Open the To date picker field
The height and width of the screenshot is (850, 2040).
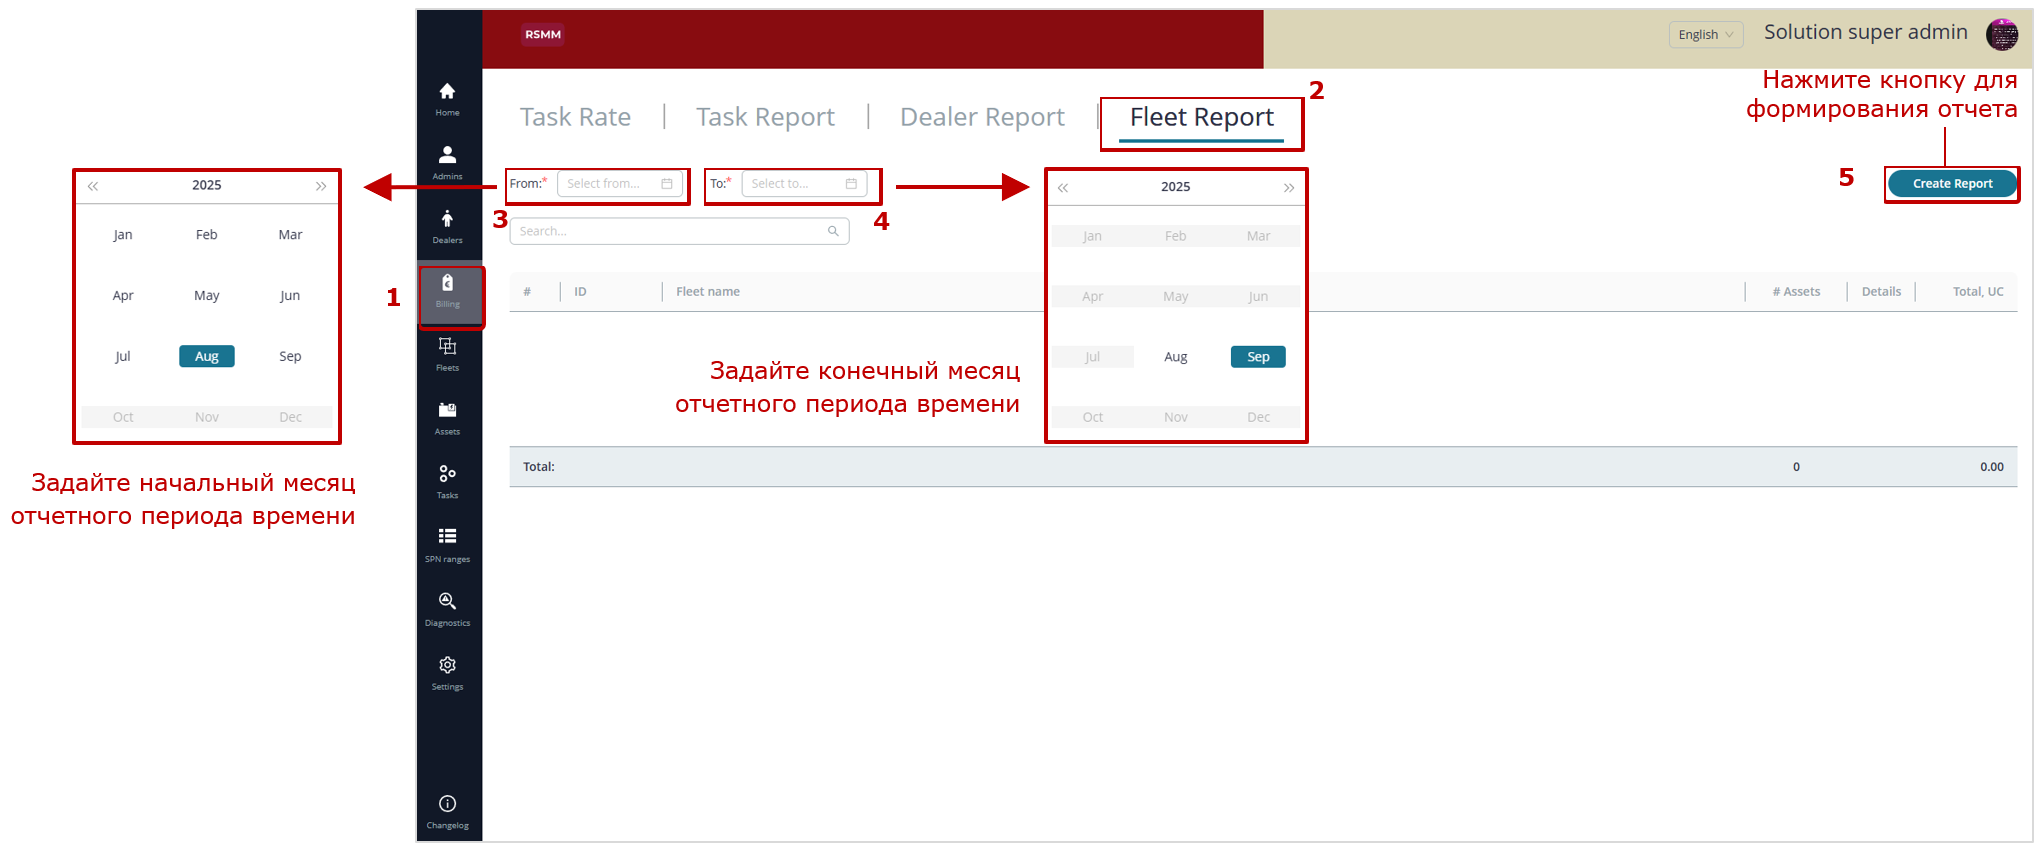pos(803,184)
